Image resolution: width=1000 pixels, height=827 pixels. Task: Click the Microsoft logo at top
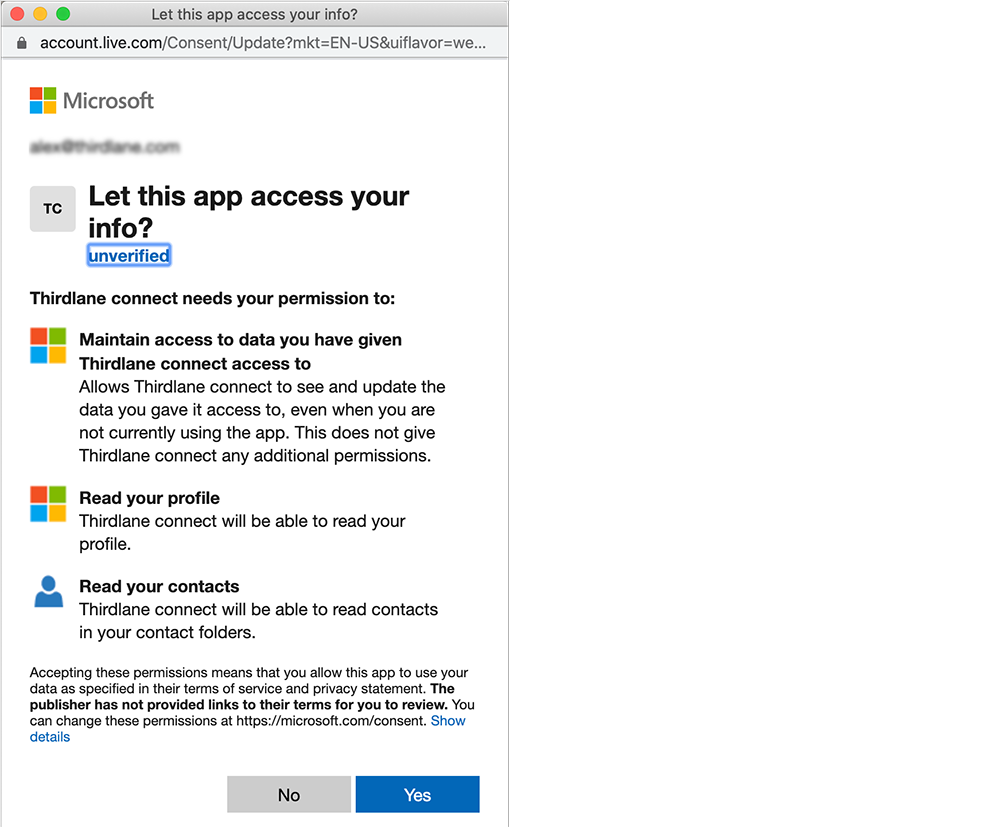(92, 100)
